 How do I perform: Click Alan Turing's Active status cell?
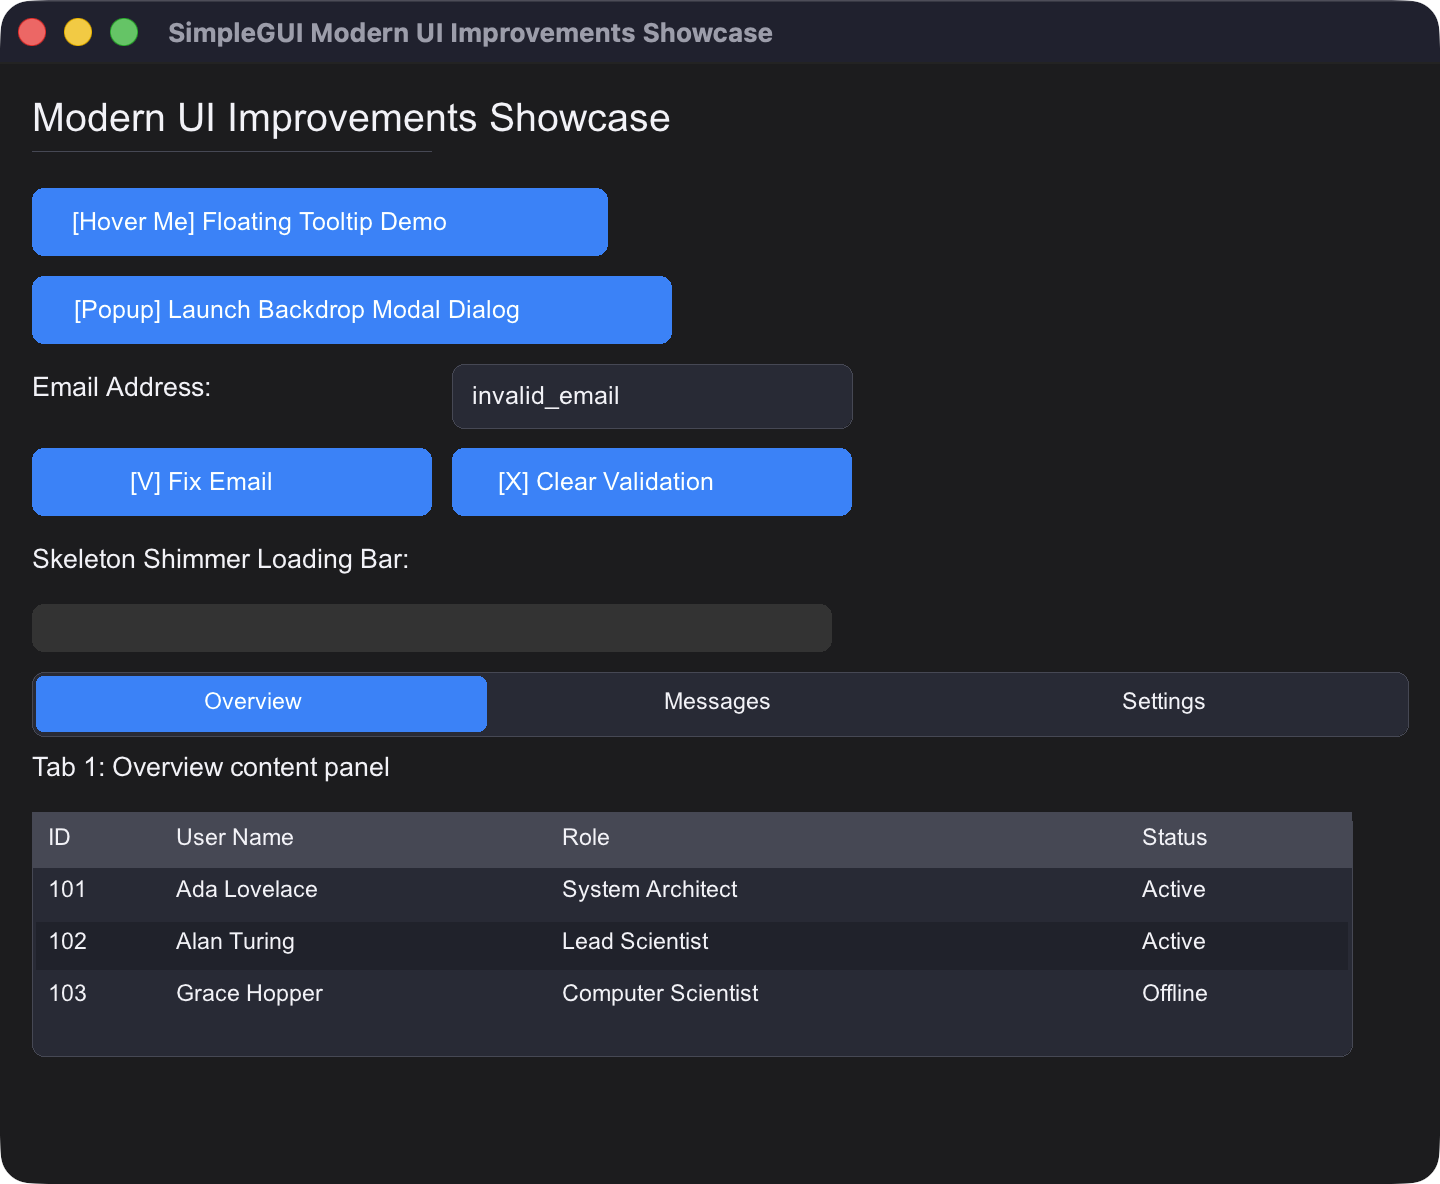(x=1174, y=942)
